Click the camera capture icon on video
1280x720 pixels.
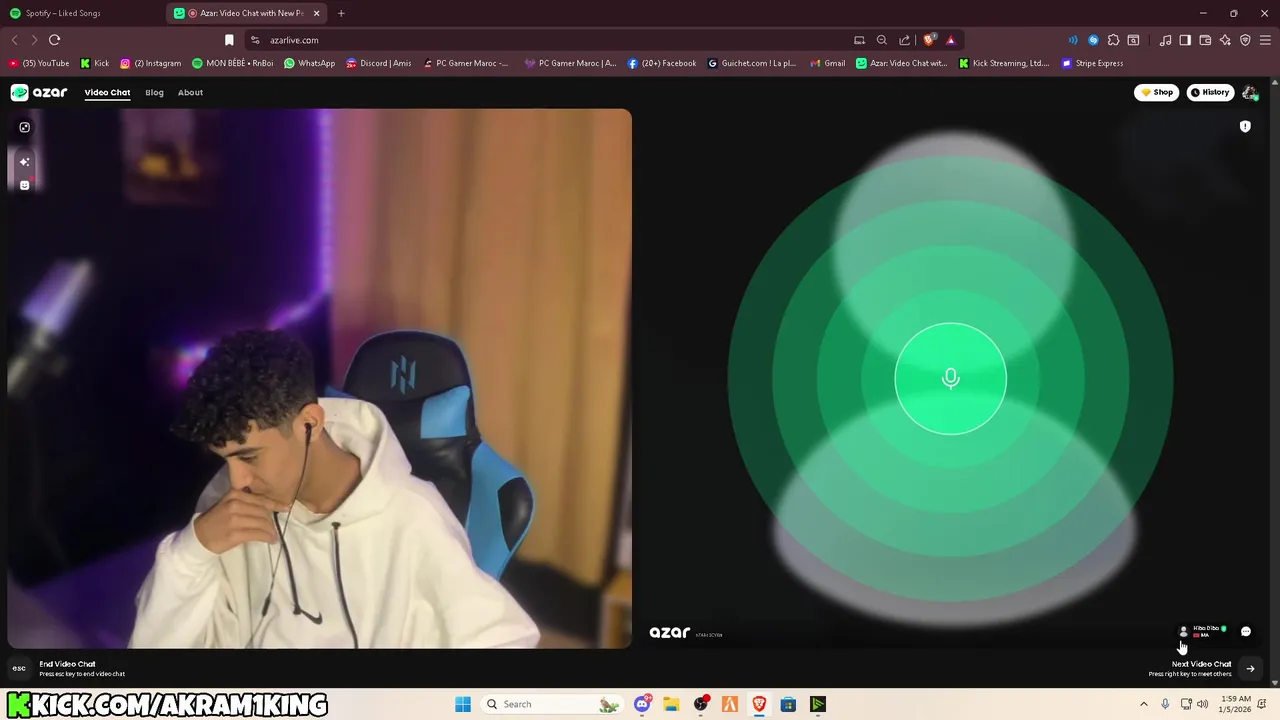point(25,127)
